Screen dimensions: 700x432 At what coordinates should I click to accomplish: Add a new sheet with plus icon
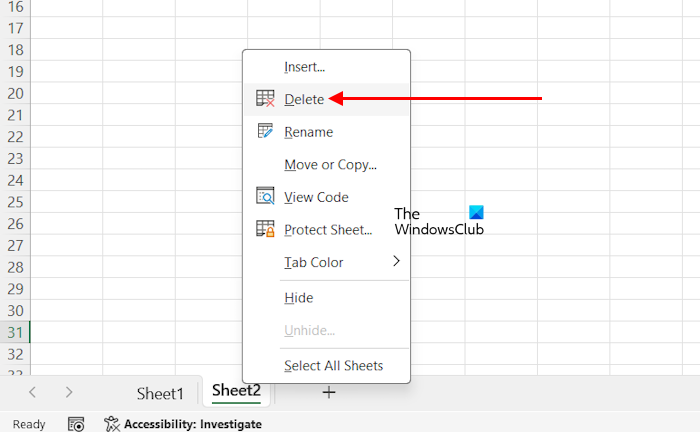point(328,392)
